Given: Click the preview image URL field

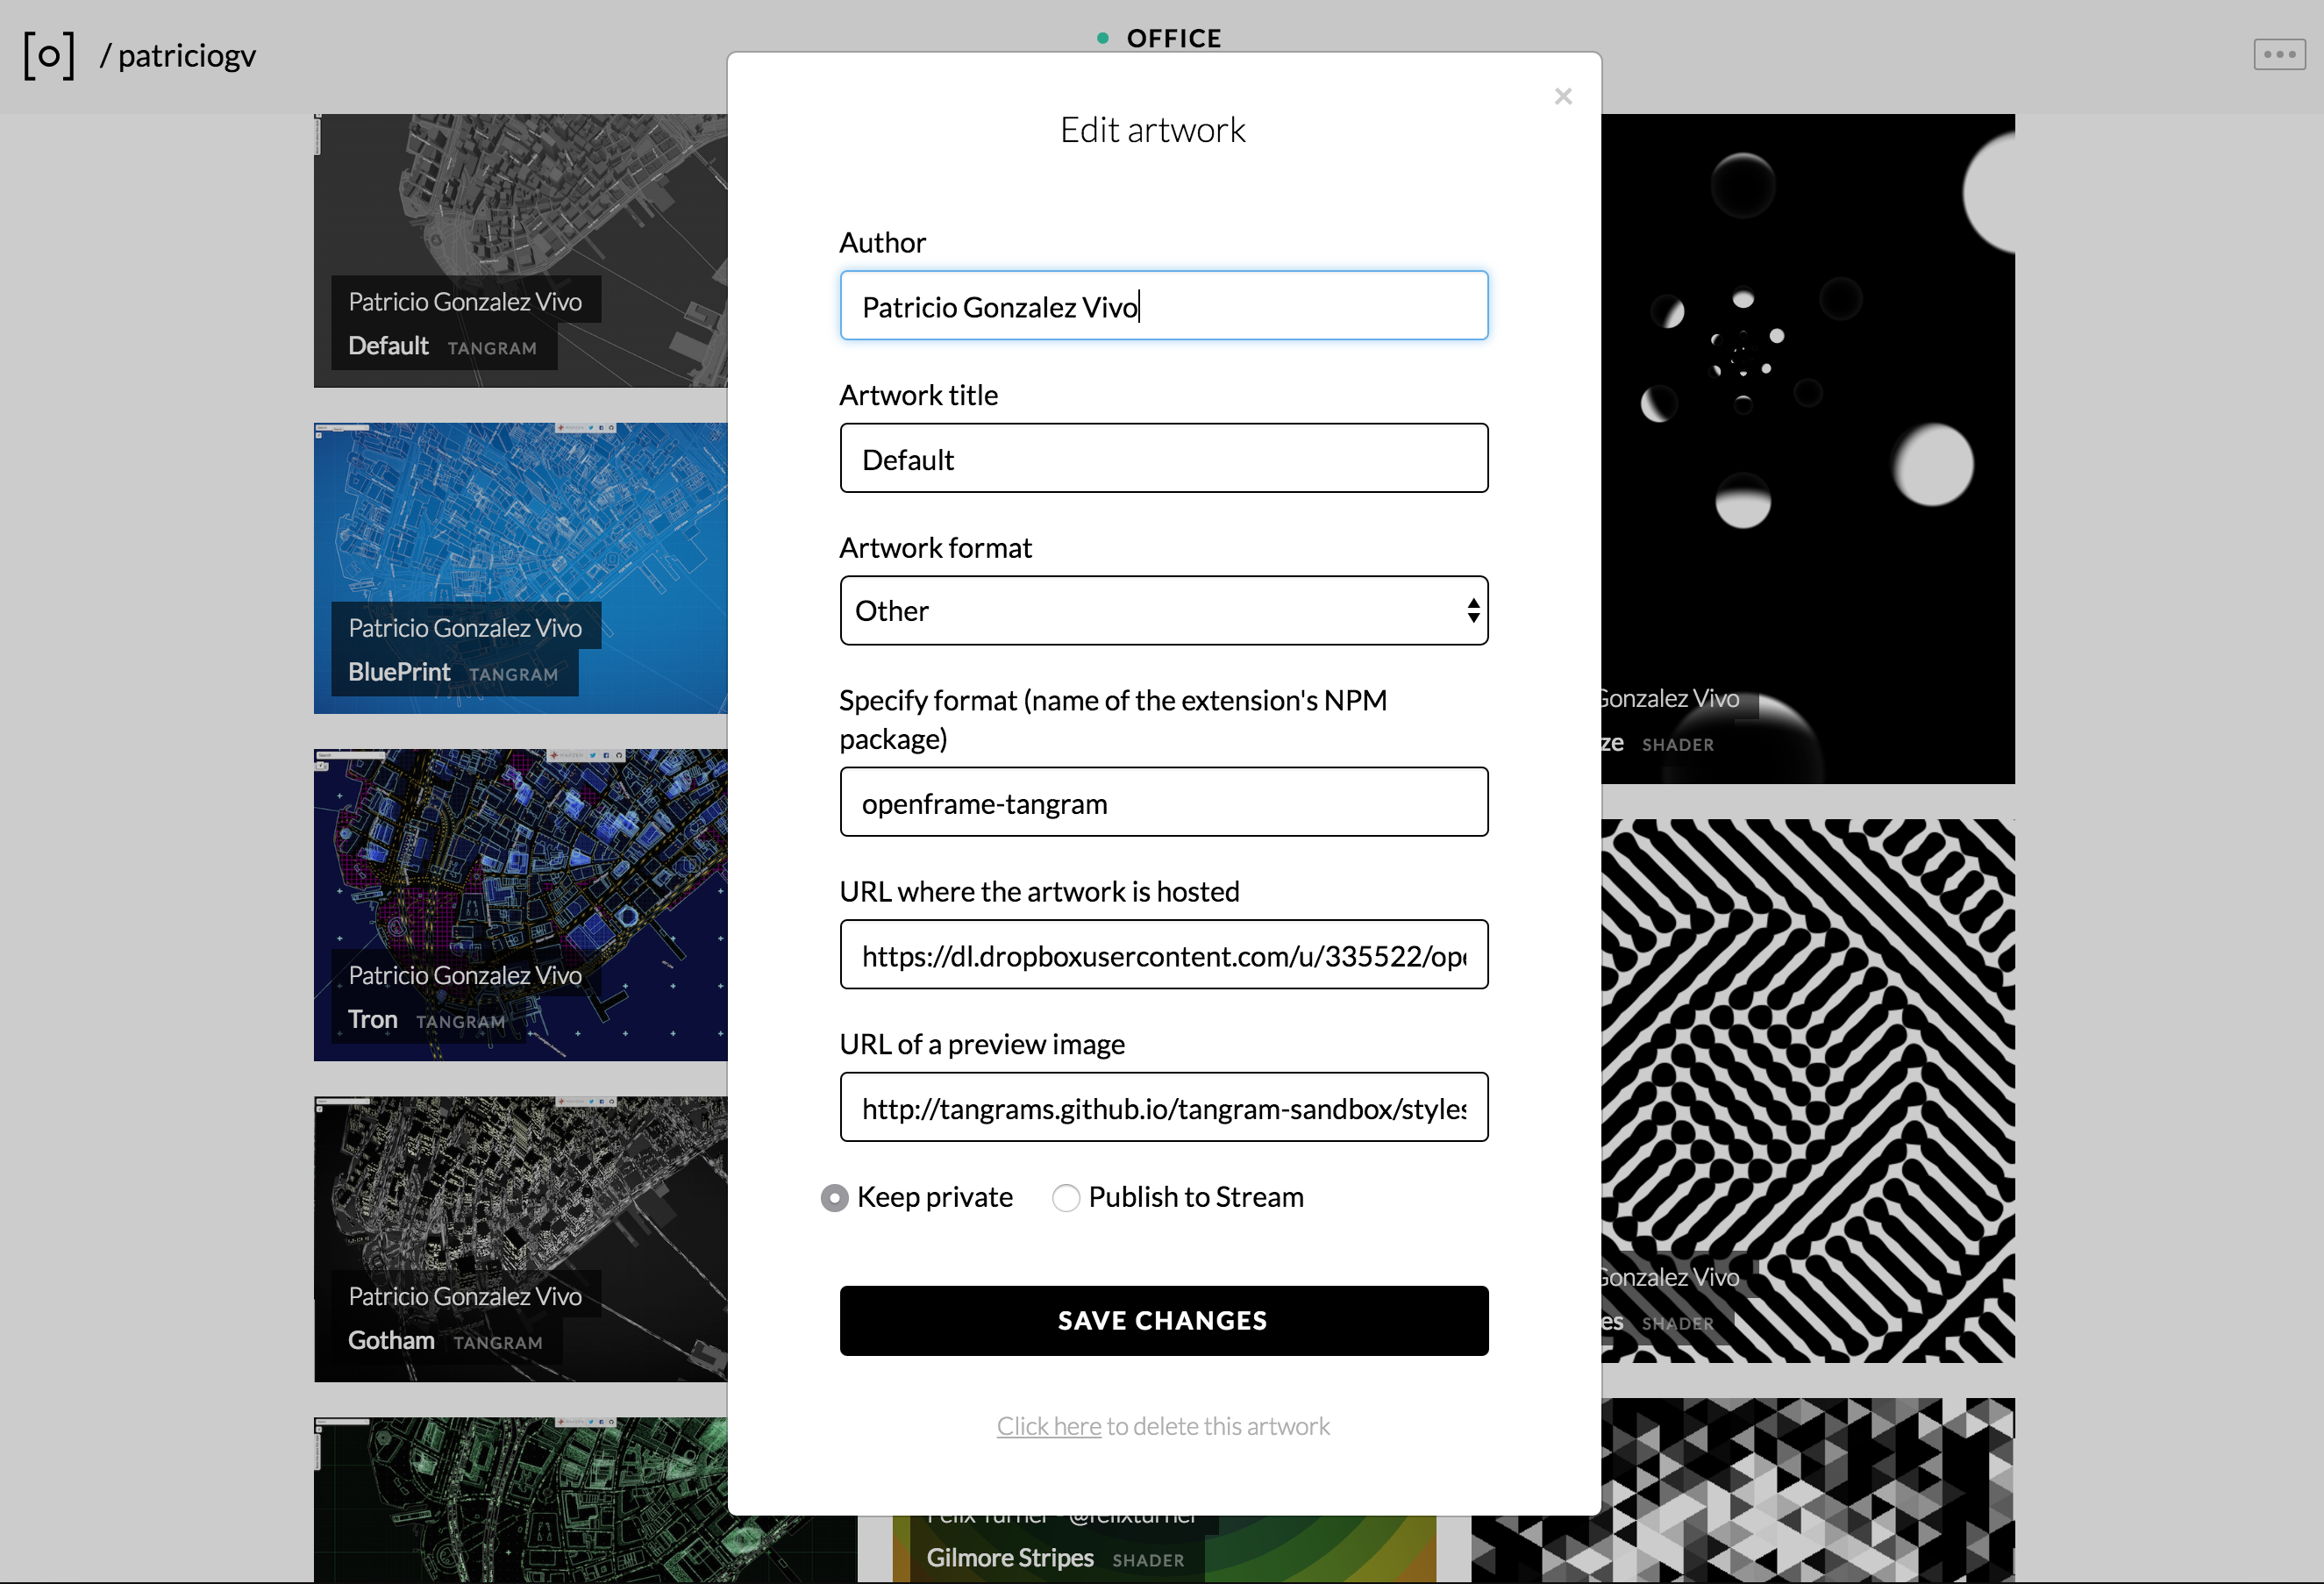Looking at the screenshot, I should 1163,1108.
